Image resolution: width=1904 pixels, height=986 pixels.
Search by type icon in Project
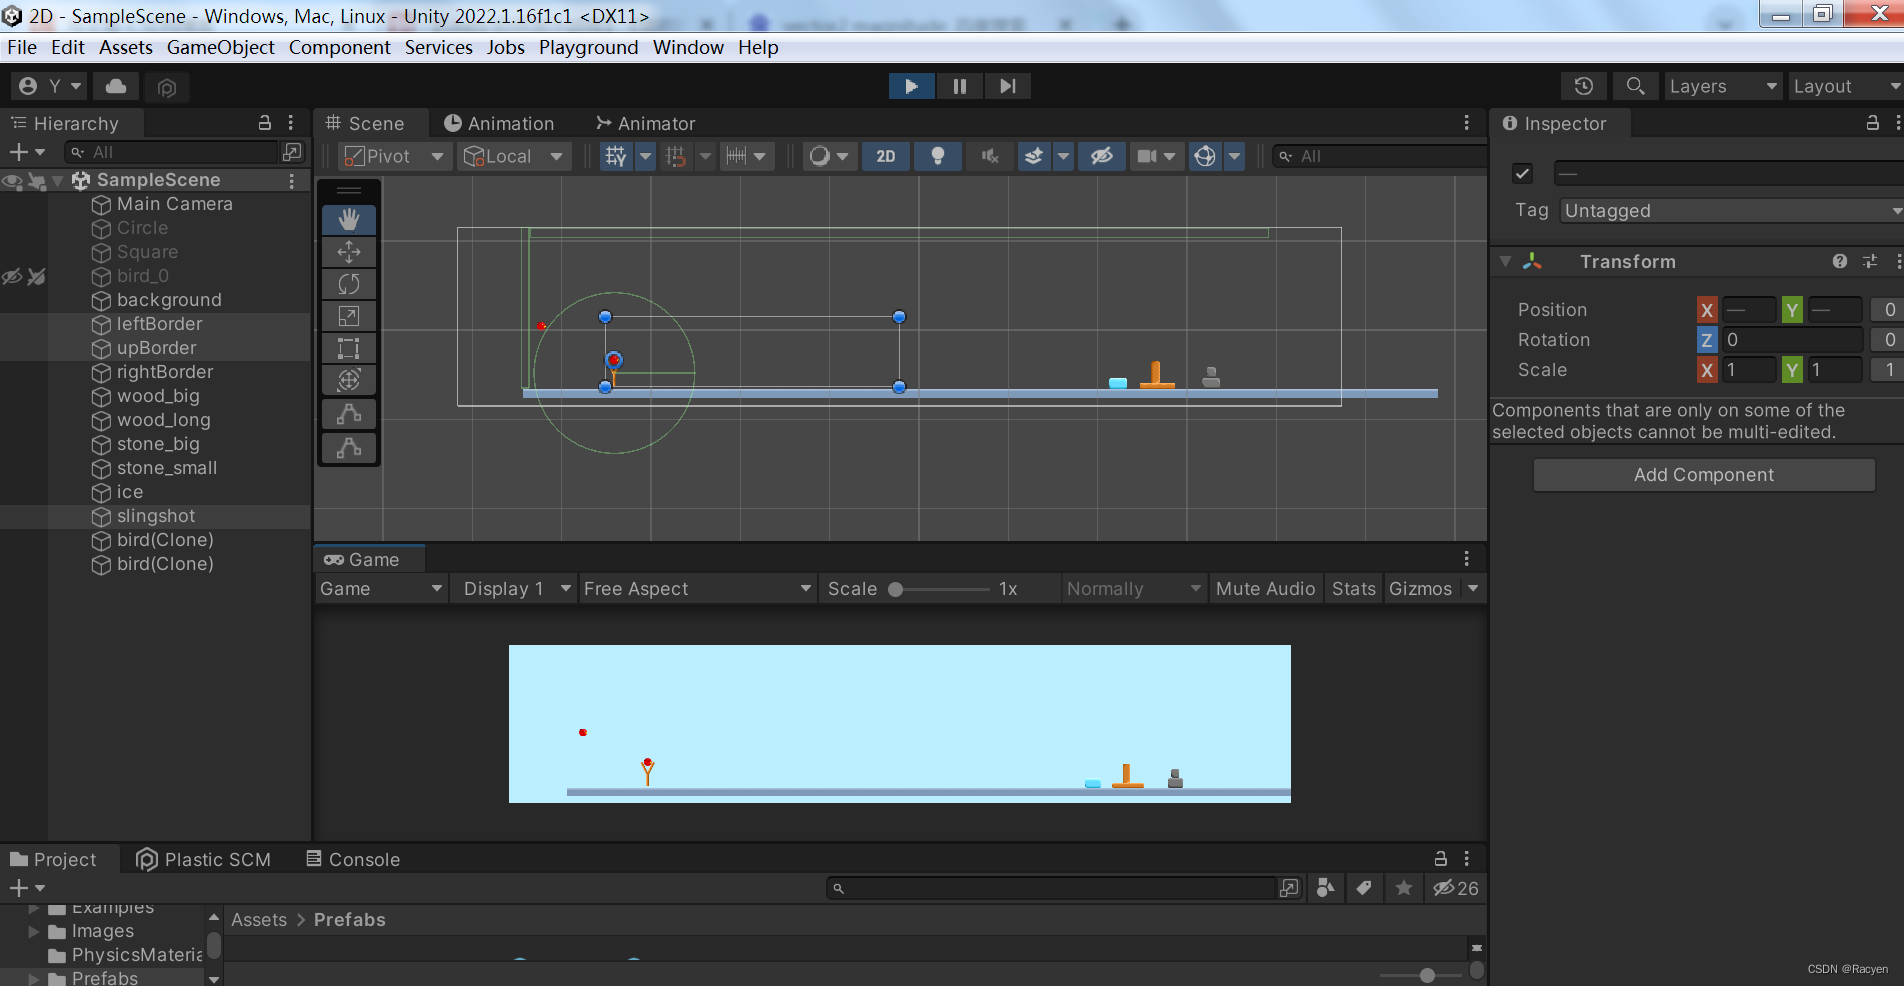1326,888
